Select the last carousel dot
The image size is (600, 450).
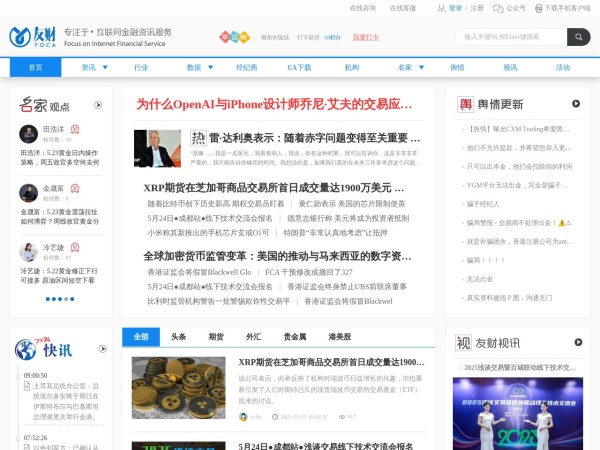(x=72, y=299)
